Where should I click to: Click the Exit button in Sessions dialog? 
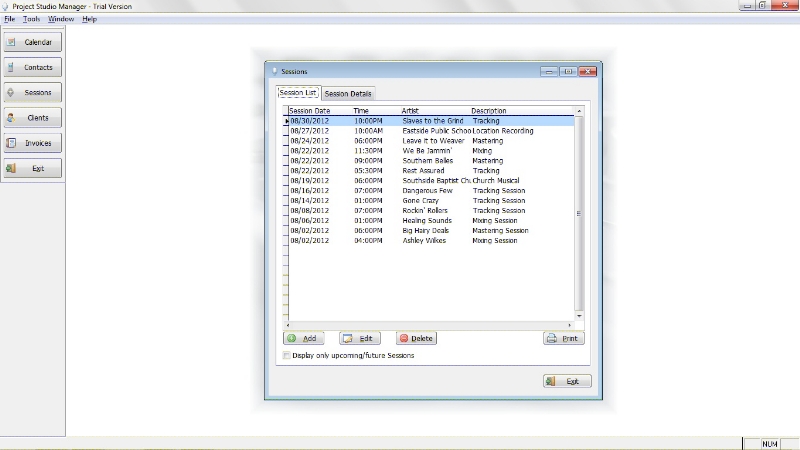click(567, 381)
